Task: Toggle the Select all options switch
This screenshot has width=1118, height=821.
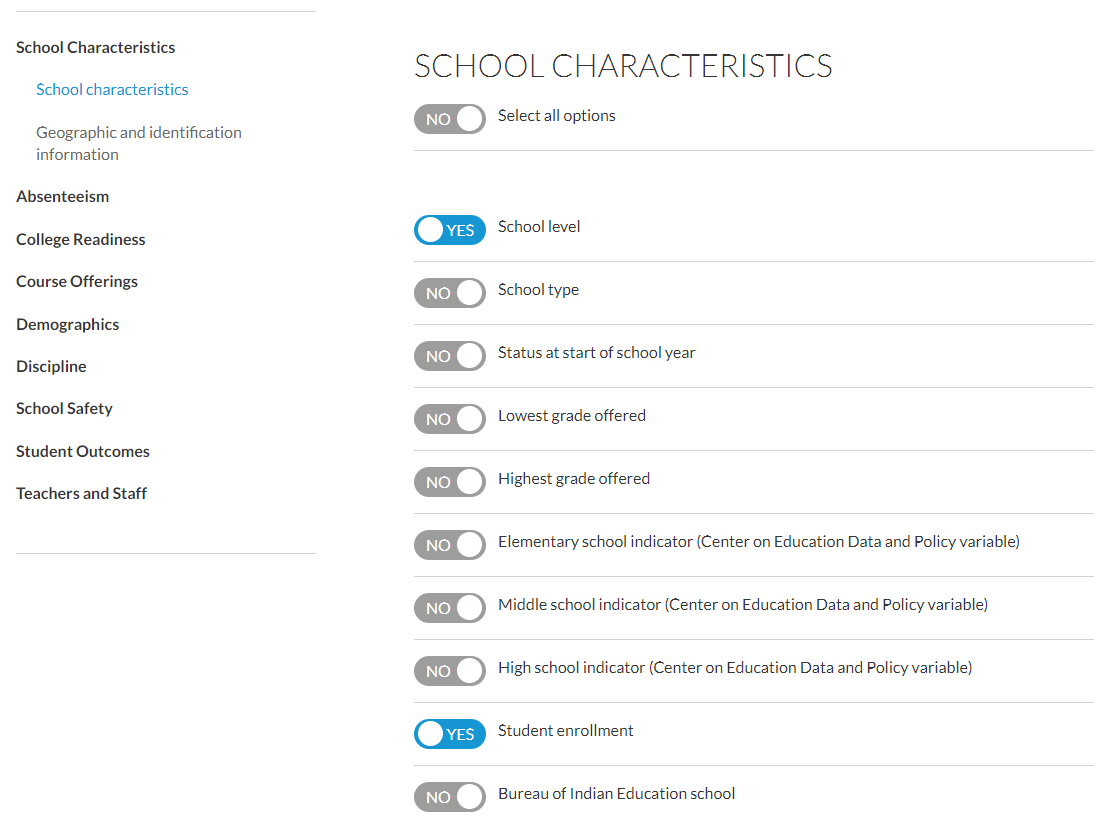Action: [x=449, y=119]
